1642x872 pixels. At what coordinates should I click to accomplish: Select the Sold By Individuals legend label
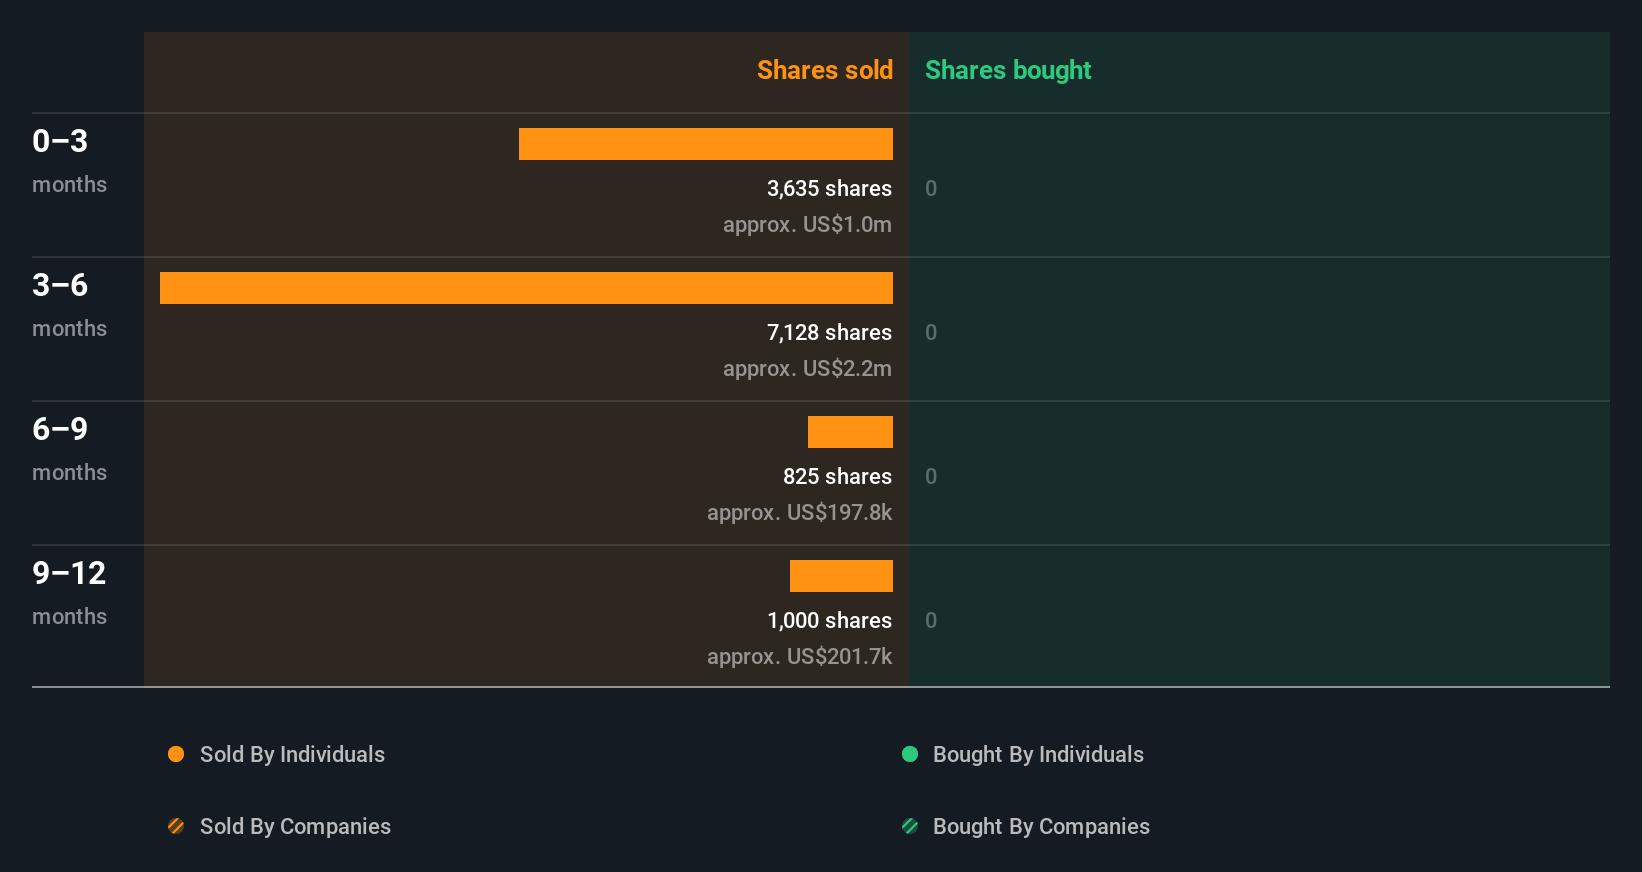click(x=292, y=754)
